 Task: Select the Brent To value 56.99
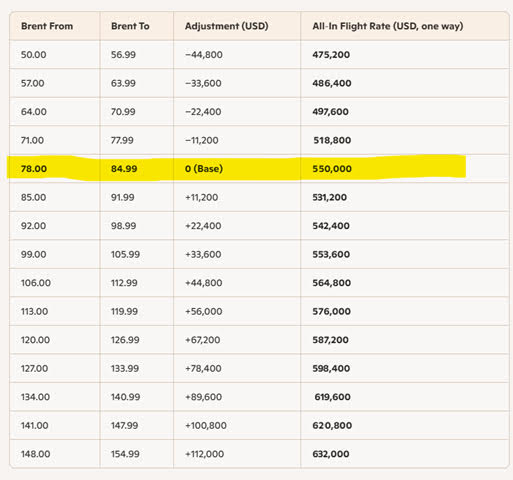click(x=123, y=55)
